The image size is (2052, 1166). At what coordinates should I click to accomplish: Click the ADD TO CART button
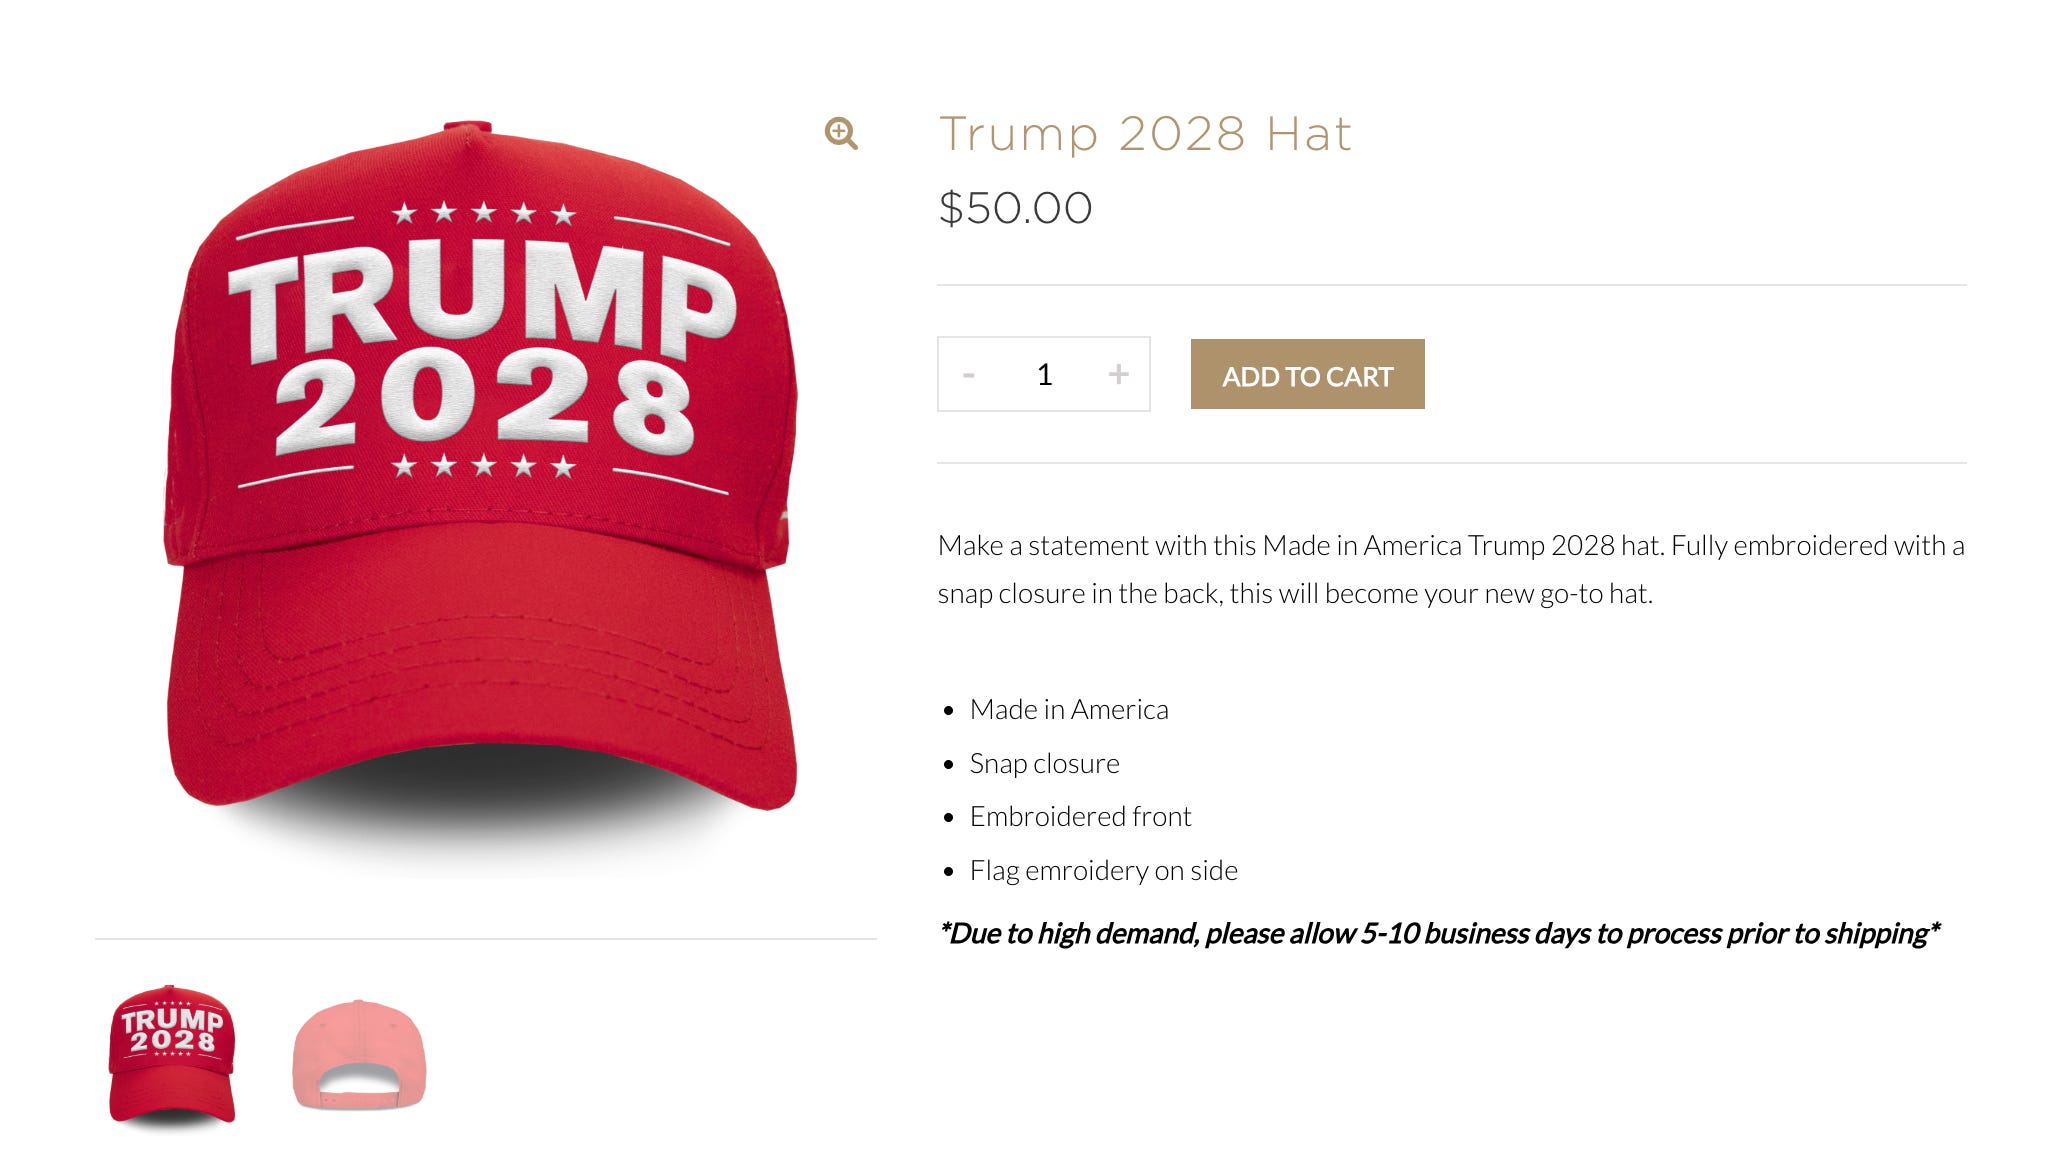coord(1307,374)
